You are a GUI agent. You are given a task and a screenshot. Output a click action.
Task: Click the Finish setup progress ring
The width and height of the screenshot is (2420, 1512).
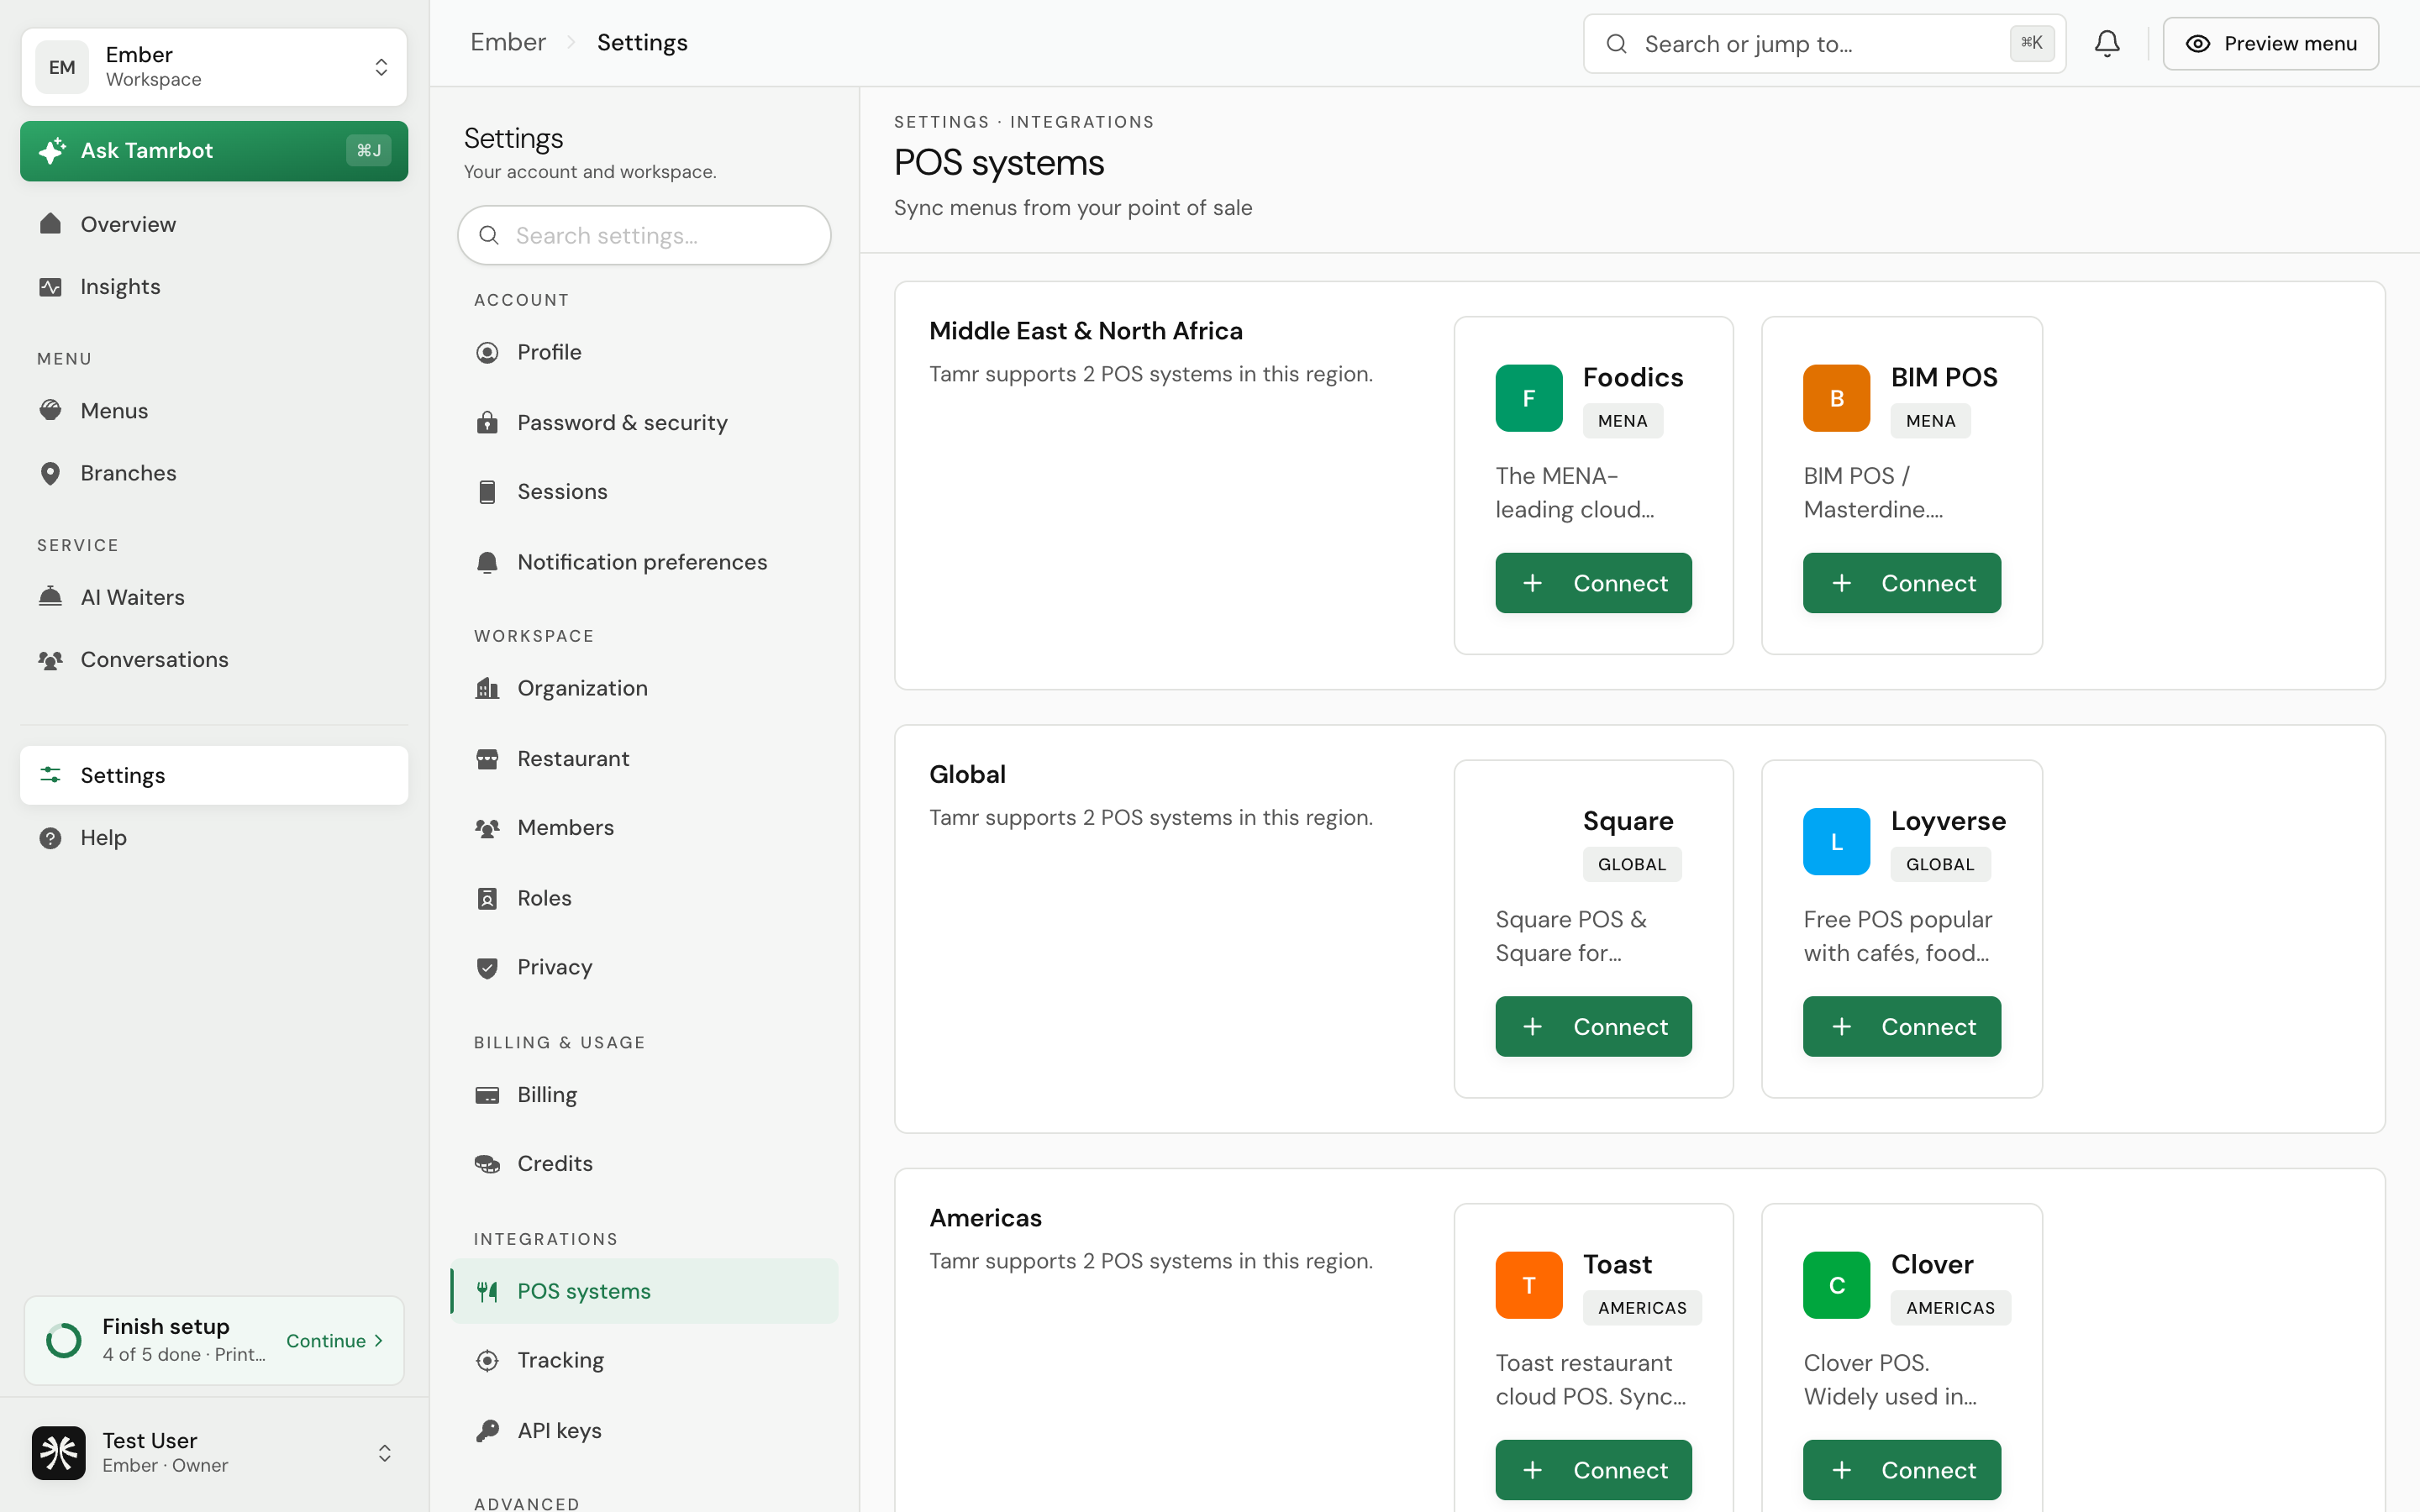[64, 1340]
